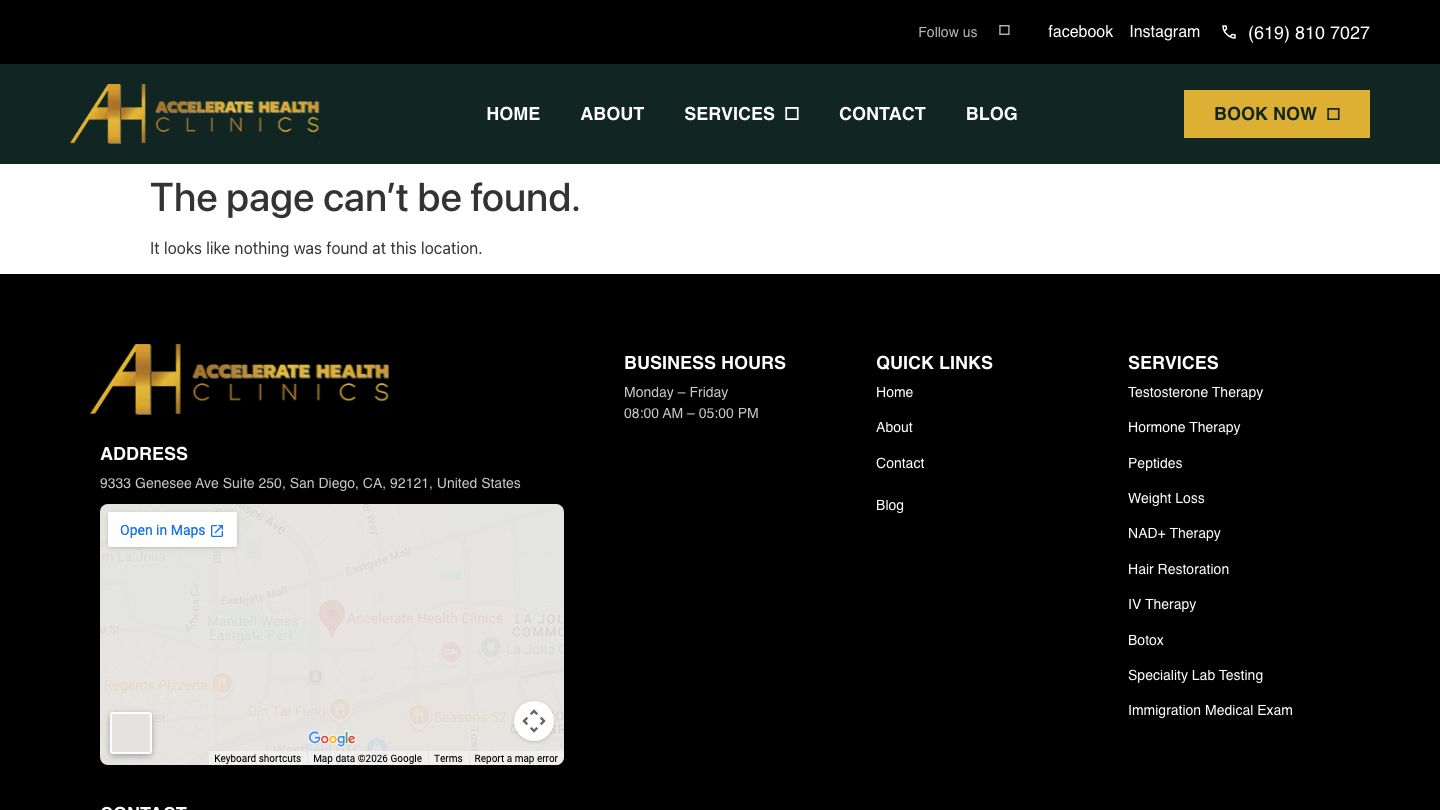Viewport: 1440px width, 810px height.
Task: Click the red map pin marker
Action: point(331,617)
